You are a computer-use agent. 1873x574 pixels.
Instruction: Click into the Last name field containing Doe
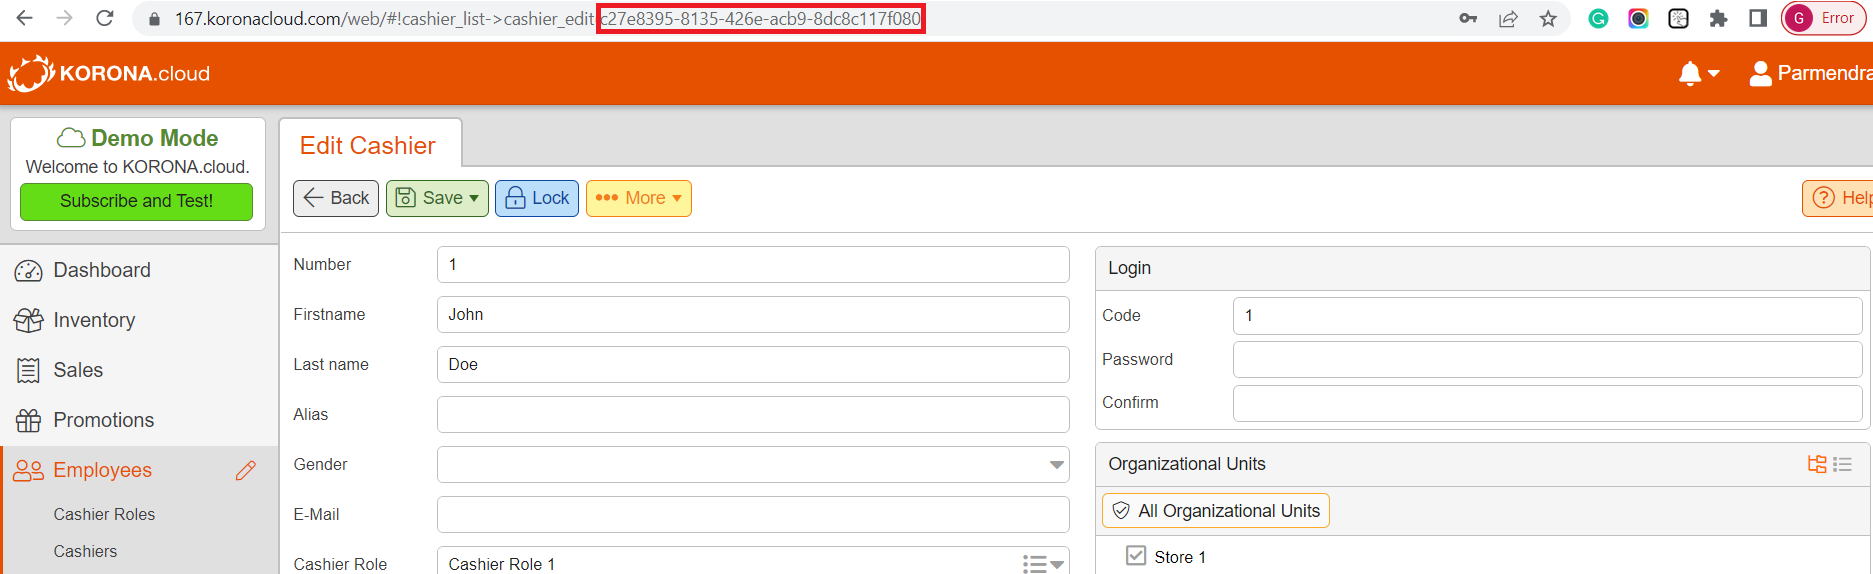coord(753,365)
